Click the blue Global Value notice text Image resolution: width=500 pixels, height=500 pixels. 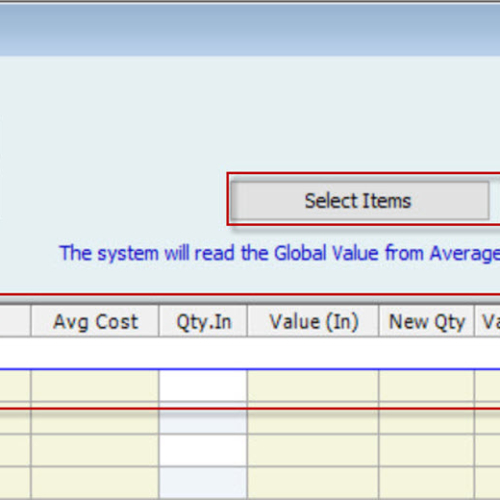coord(279,253)
